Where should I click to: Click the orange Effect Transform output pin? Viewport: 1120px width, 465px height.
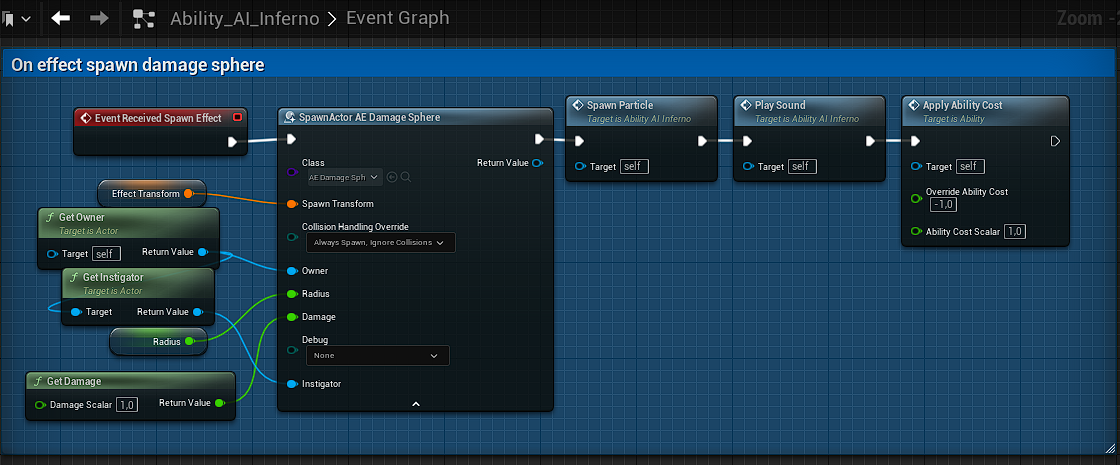[x=189, y=193]
